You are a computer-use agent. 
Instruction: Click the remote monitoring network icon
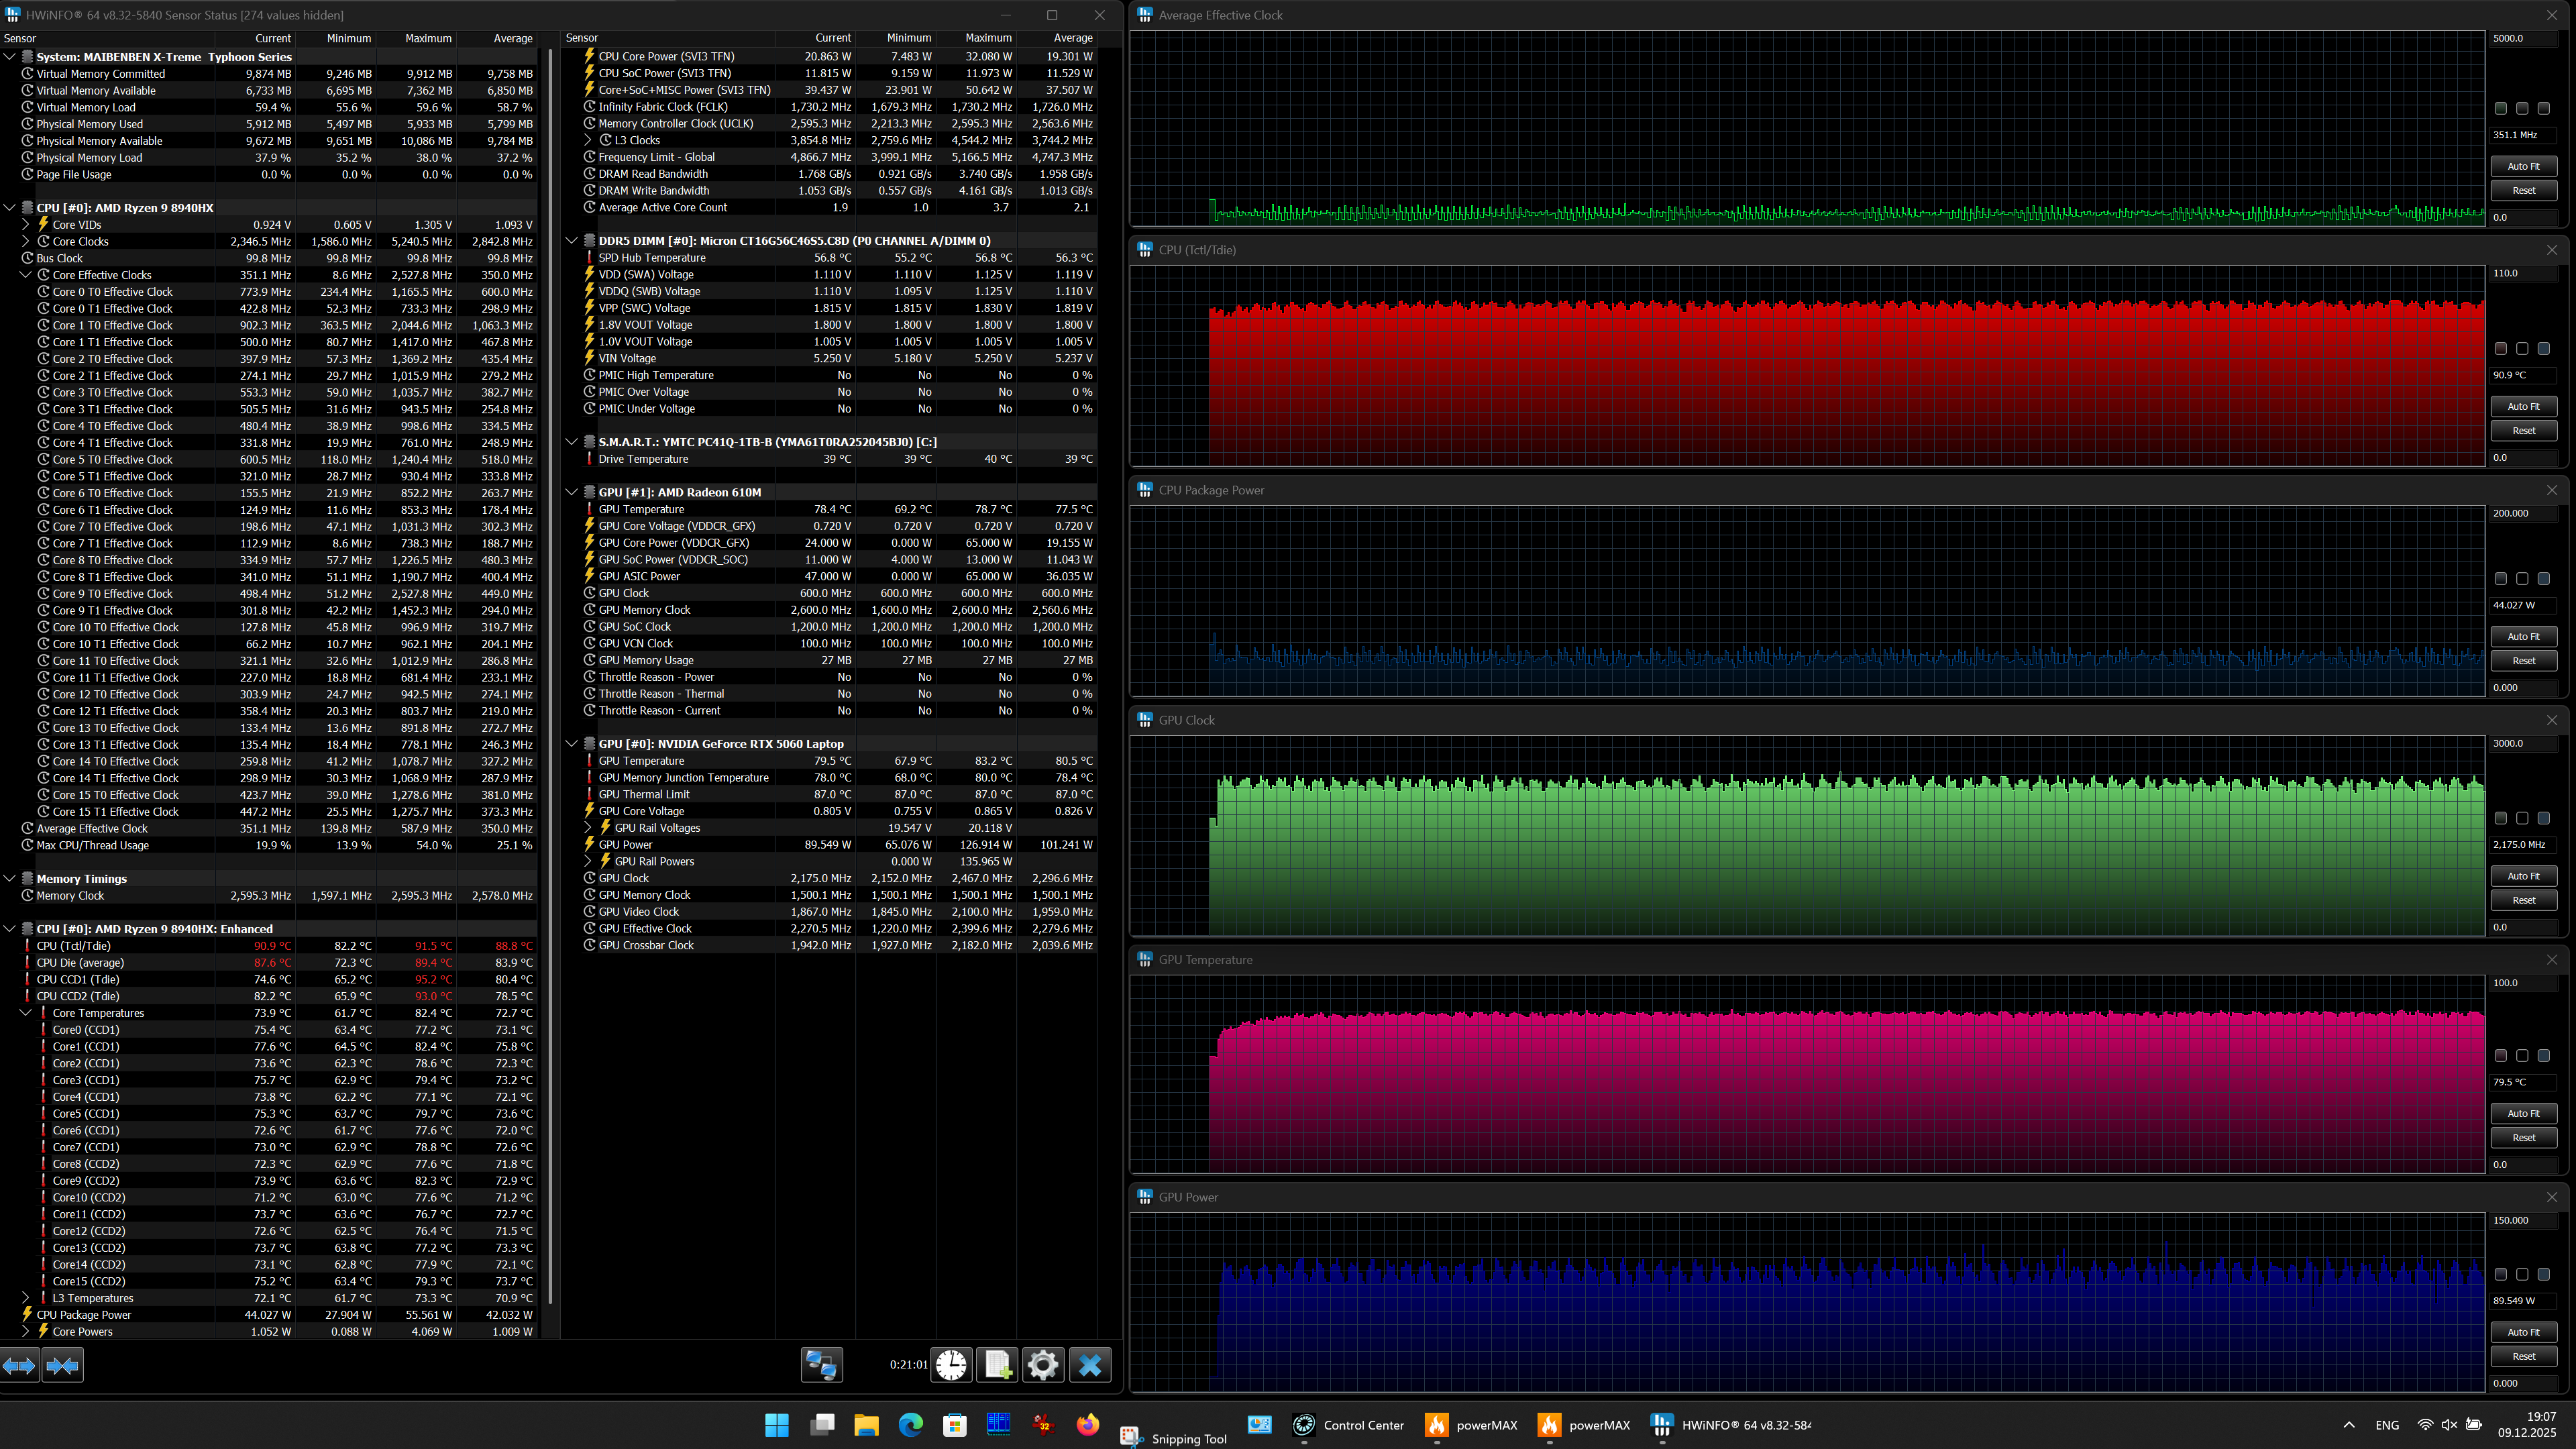[x=822, y=1365]
